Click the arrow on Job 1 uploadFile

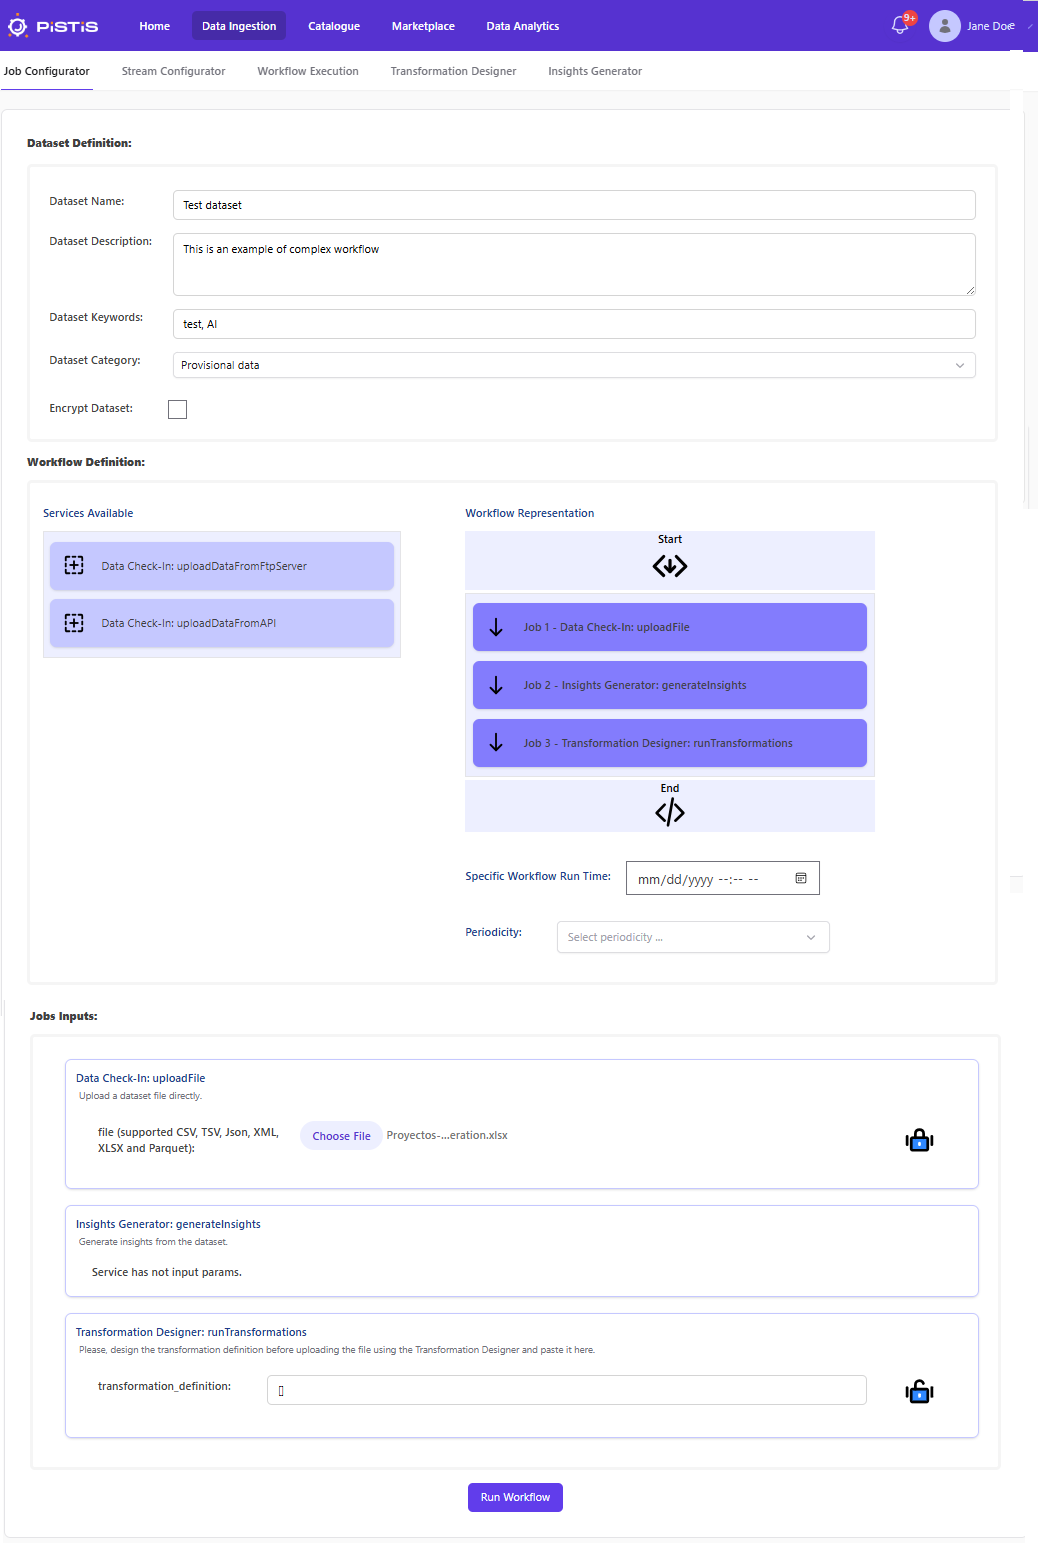[x=496, y=627]
